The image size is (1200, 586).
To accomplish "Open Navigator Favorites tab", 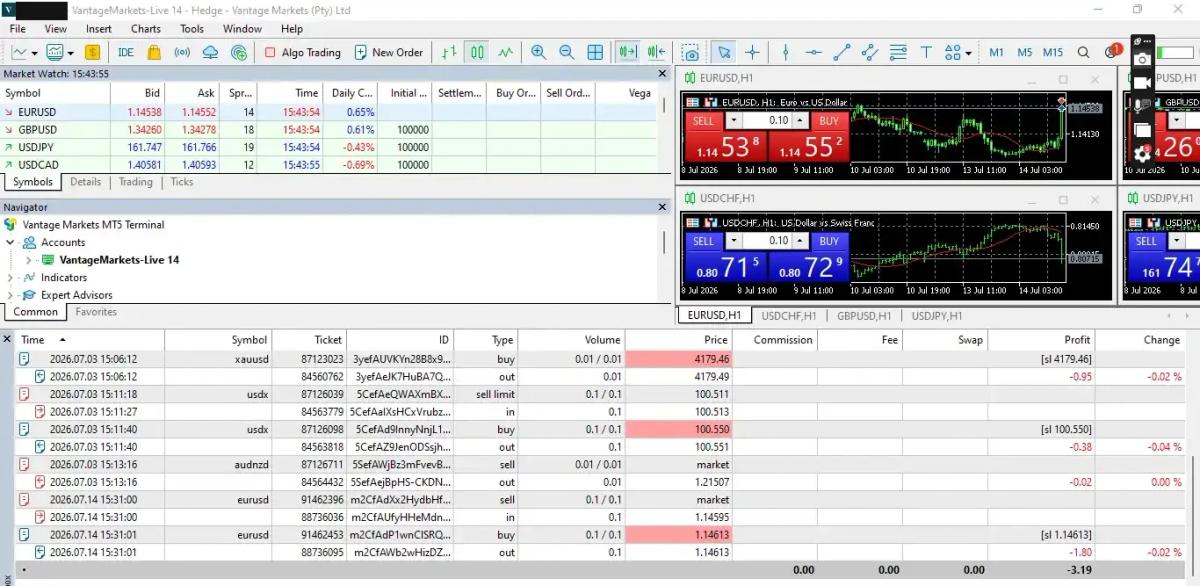I will click(96, 312).
